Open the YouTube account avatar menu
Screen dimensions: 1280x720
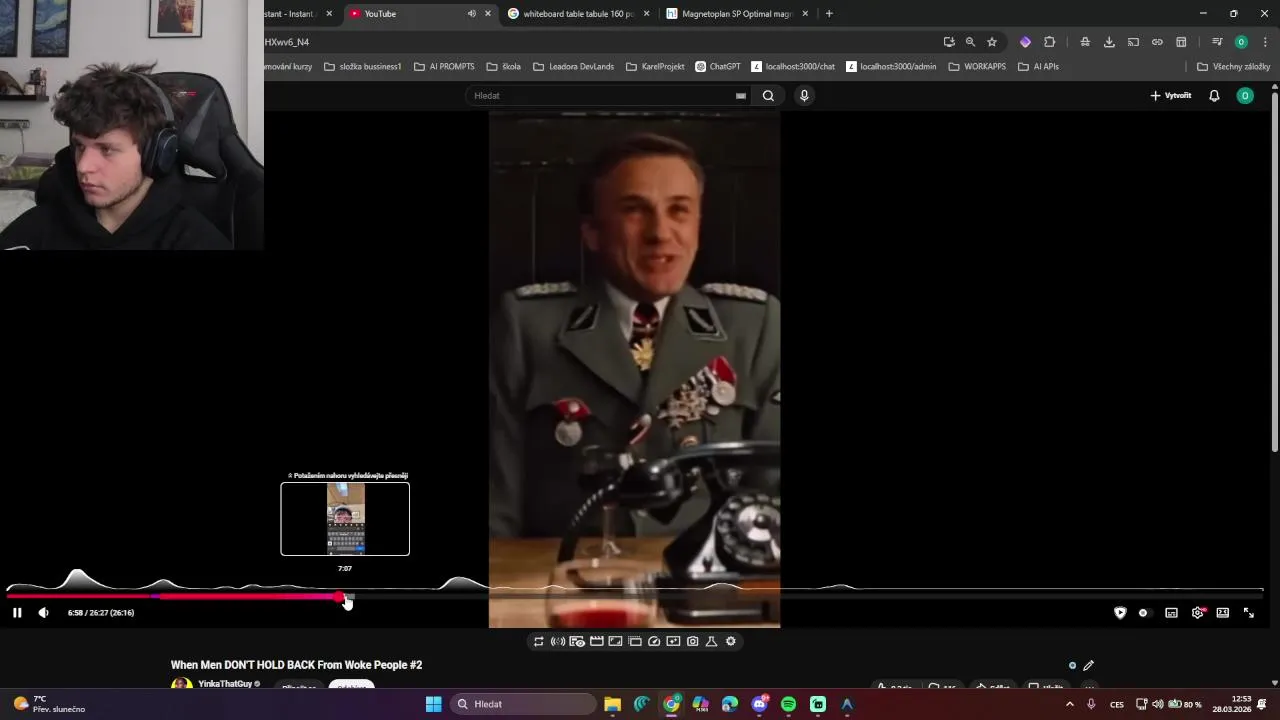point(1245,96)
